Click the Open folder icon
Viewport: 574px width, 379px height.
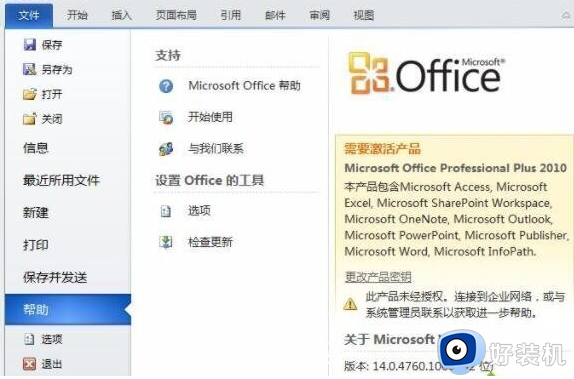30,94
